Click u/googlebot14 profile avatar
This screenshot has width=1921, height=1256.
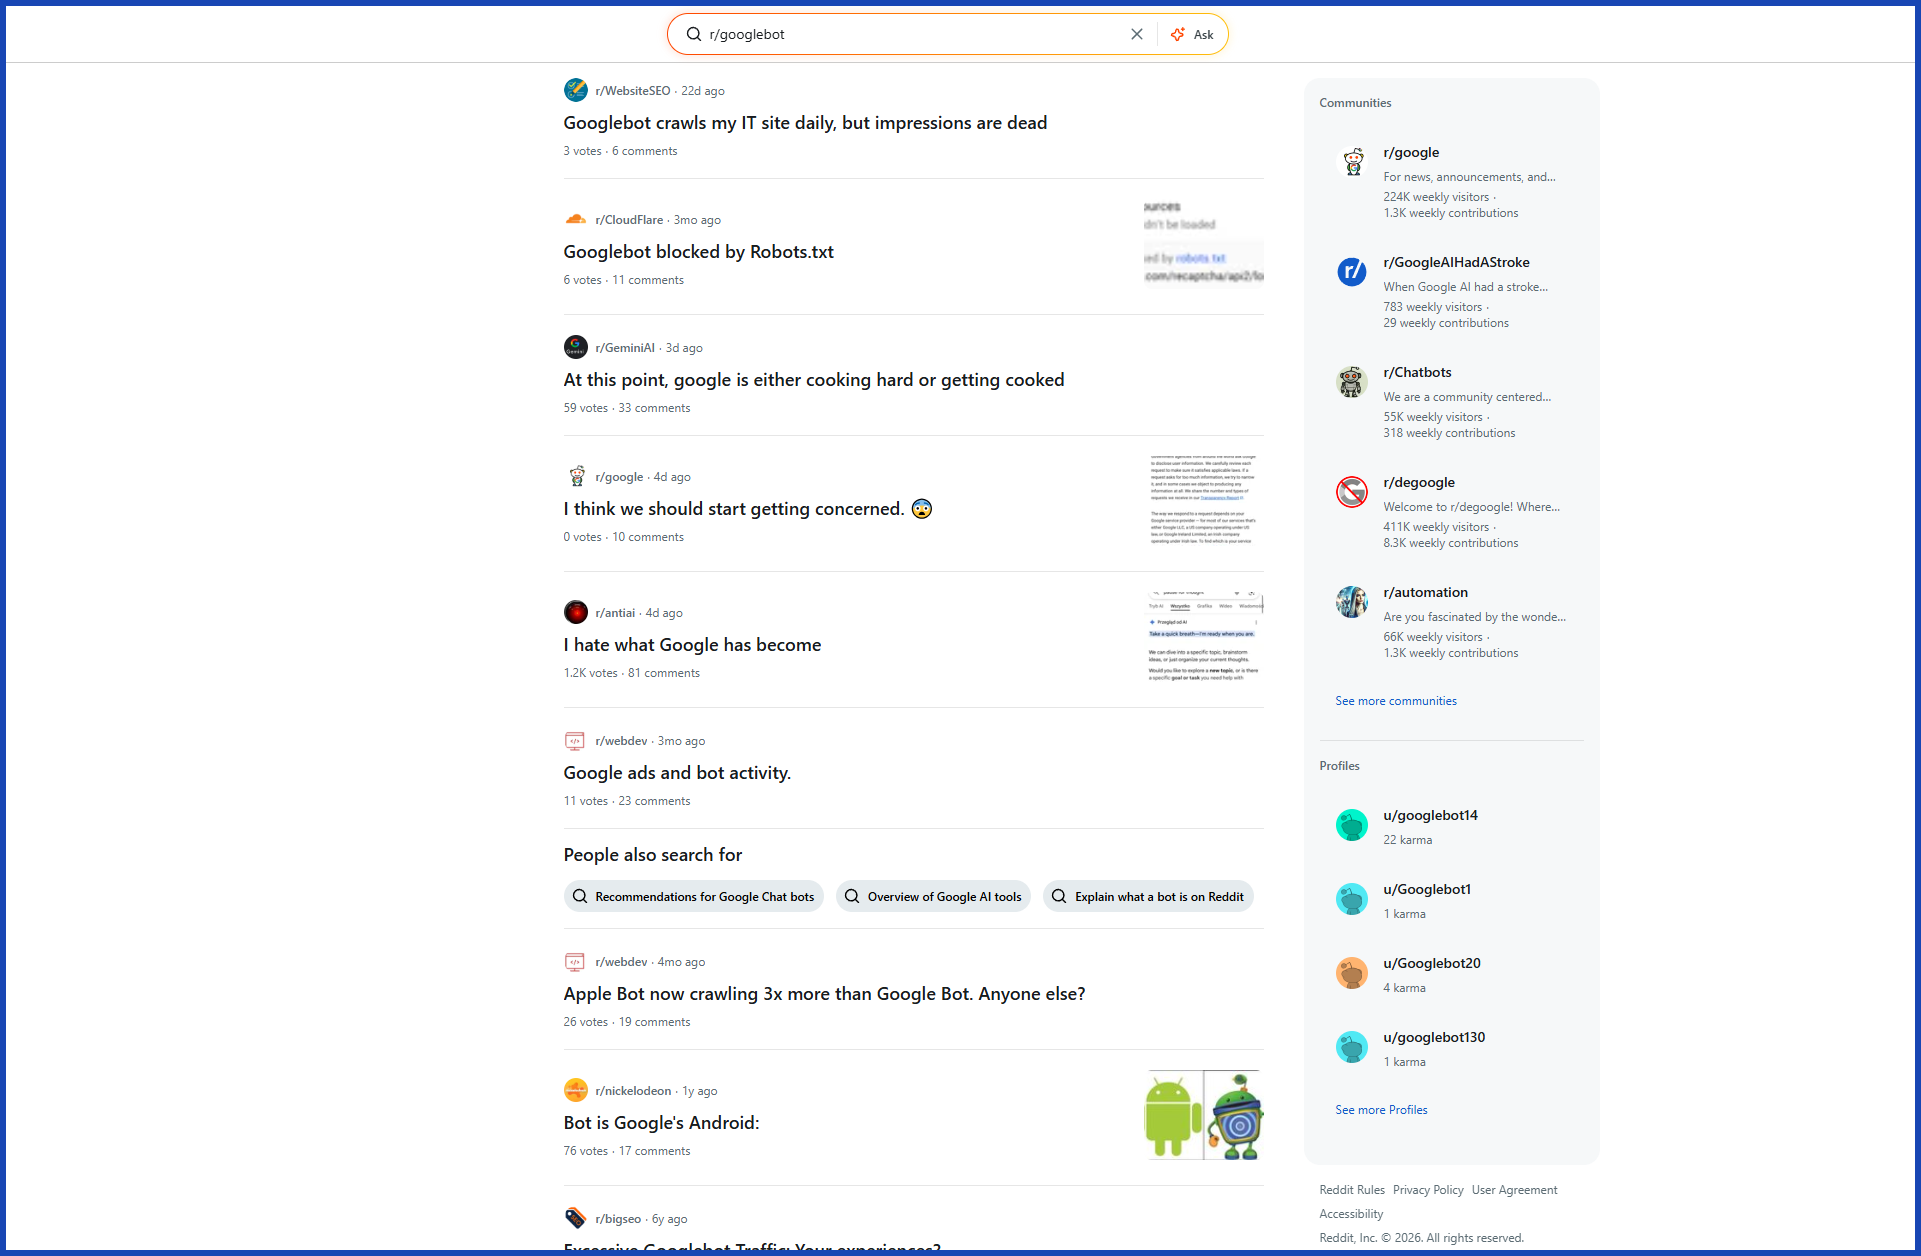point(1352,825)
